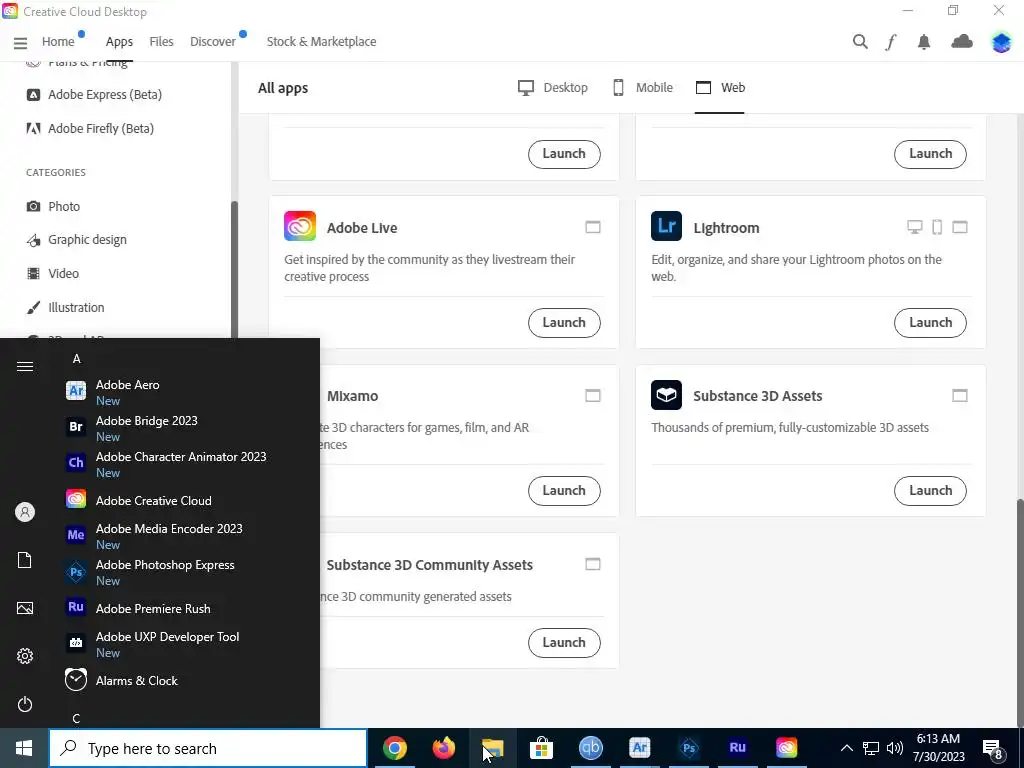
Task: Click the letter A group header
Action: click(76, 359)
